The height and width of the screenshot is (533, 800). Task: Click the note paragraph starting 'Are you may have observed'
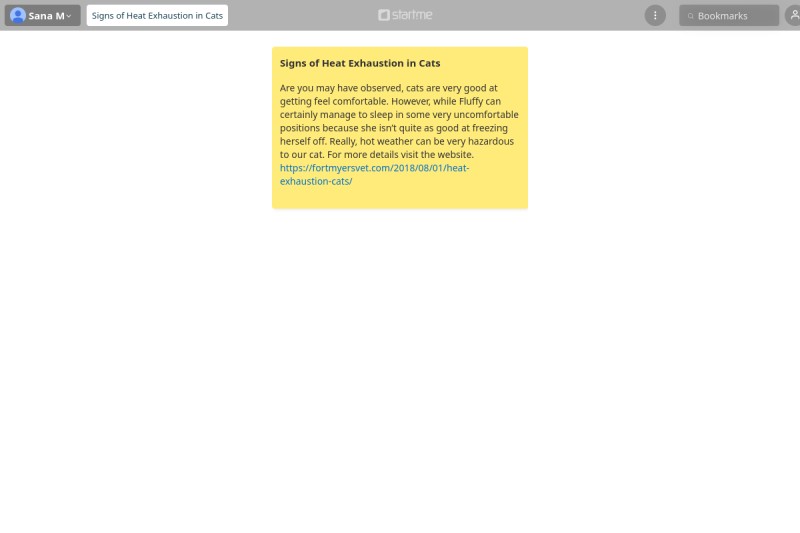[x=399, y=121]
